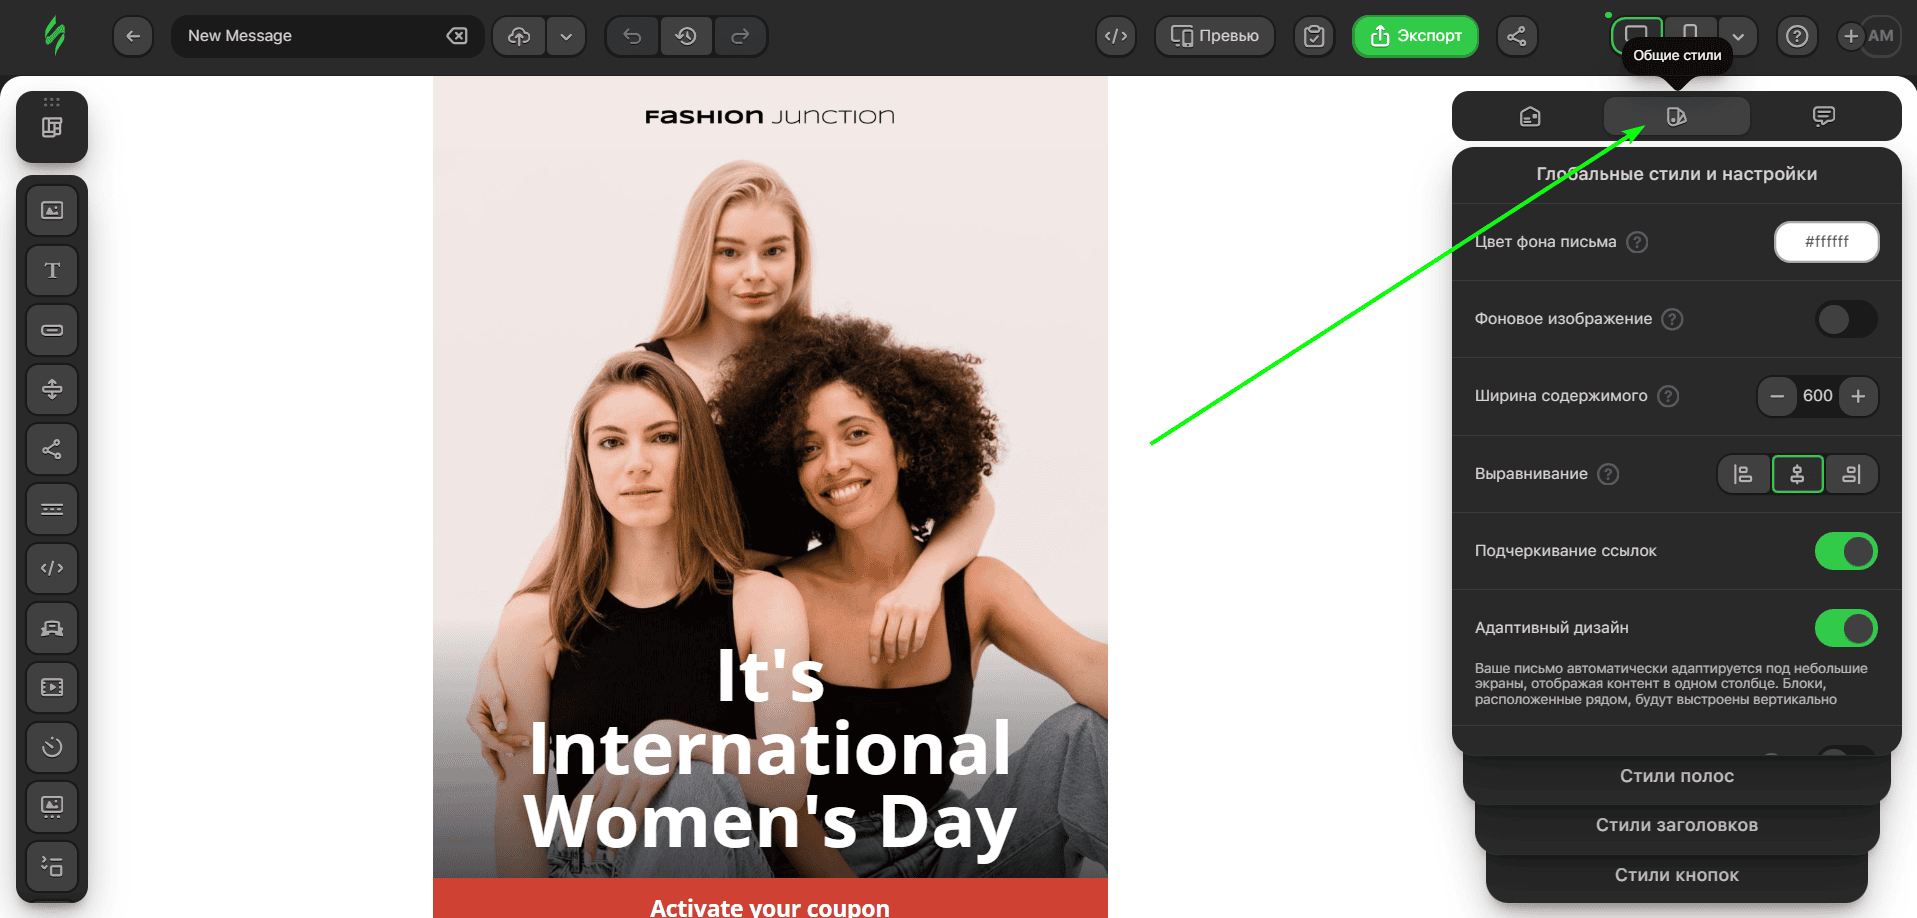Viewport: 1917px width, 918px height.
Task: Expand Стили полос section
Action: (1676, 776)
